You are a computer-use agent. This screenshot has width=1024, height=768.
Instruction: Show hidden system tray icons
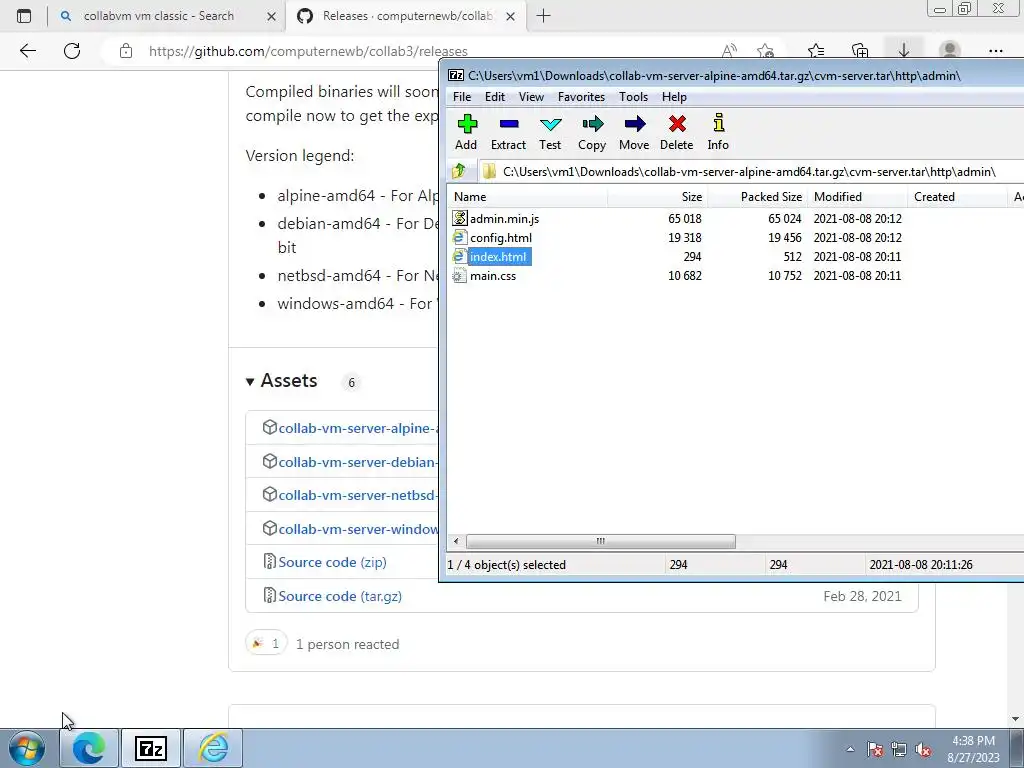[850, 749]
